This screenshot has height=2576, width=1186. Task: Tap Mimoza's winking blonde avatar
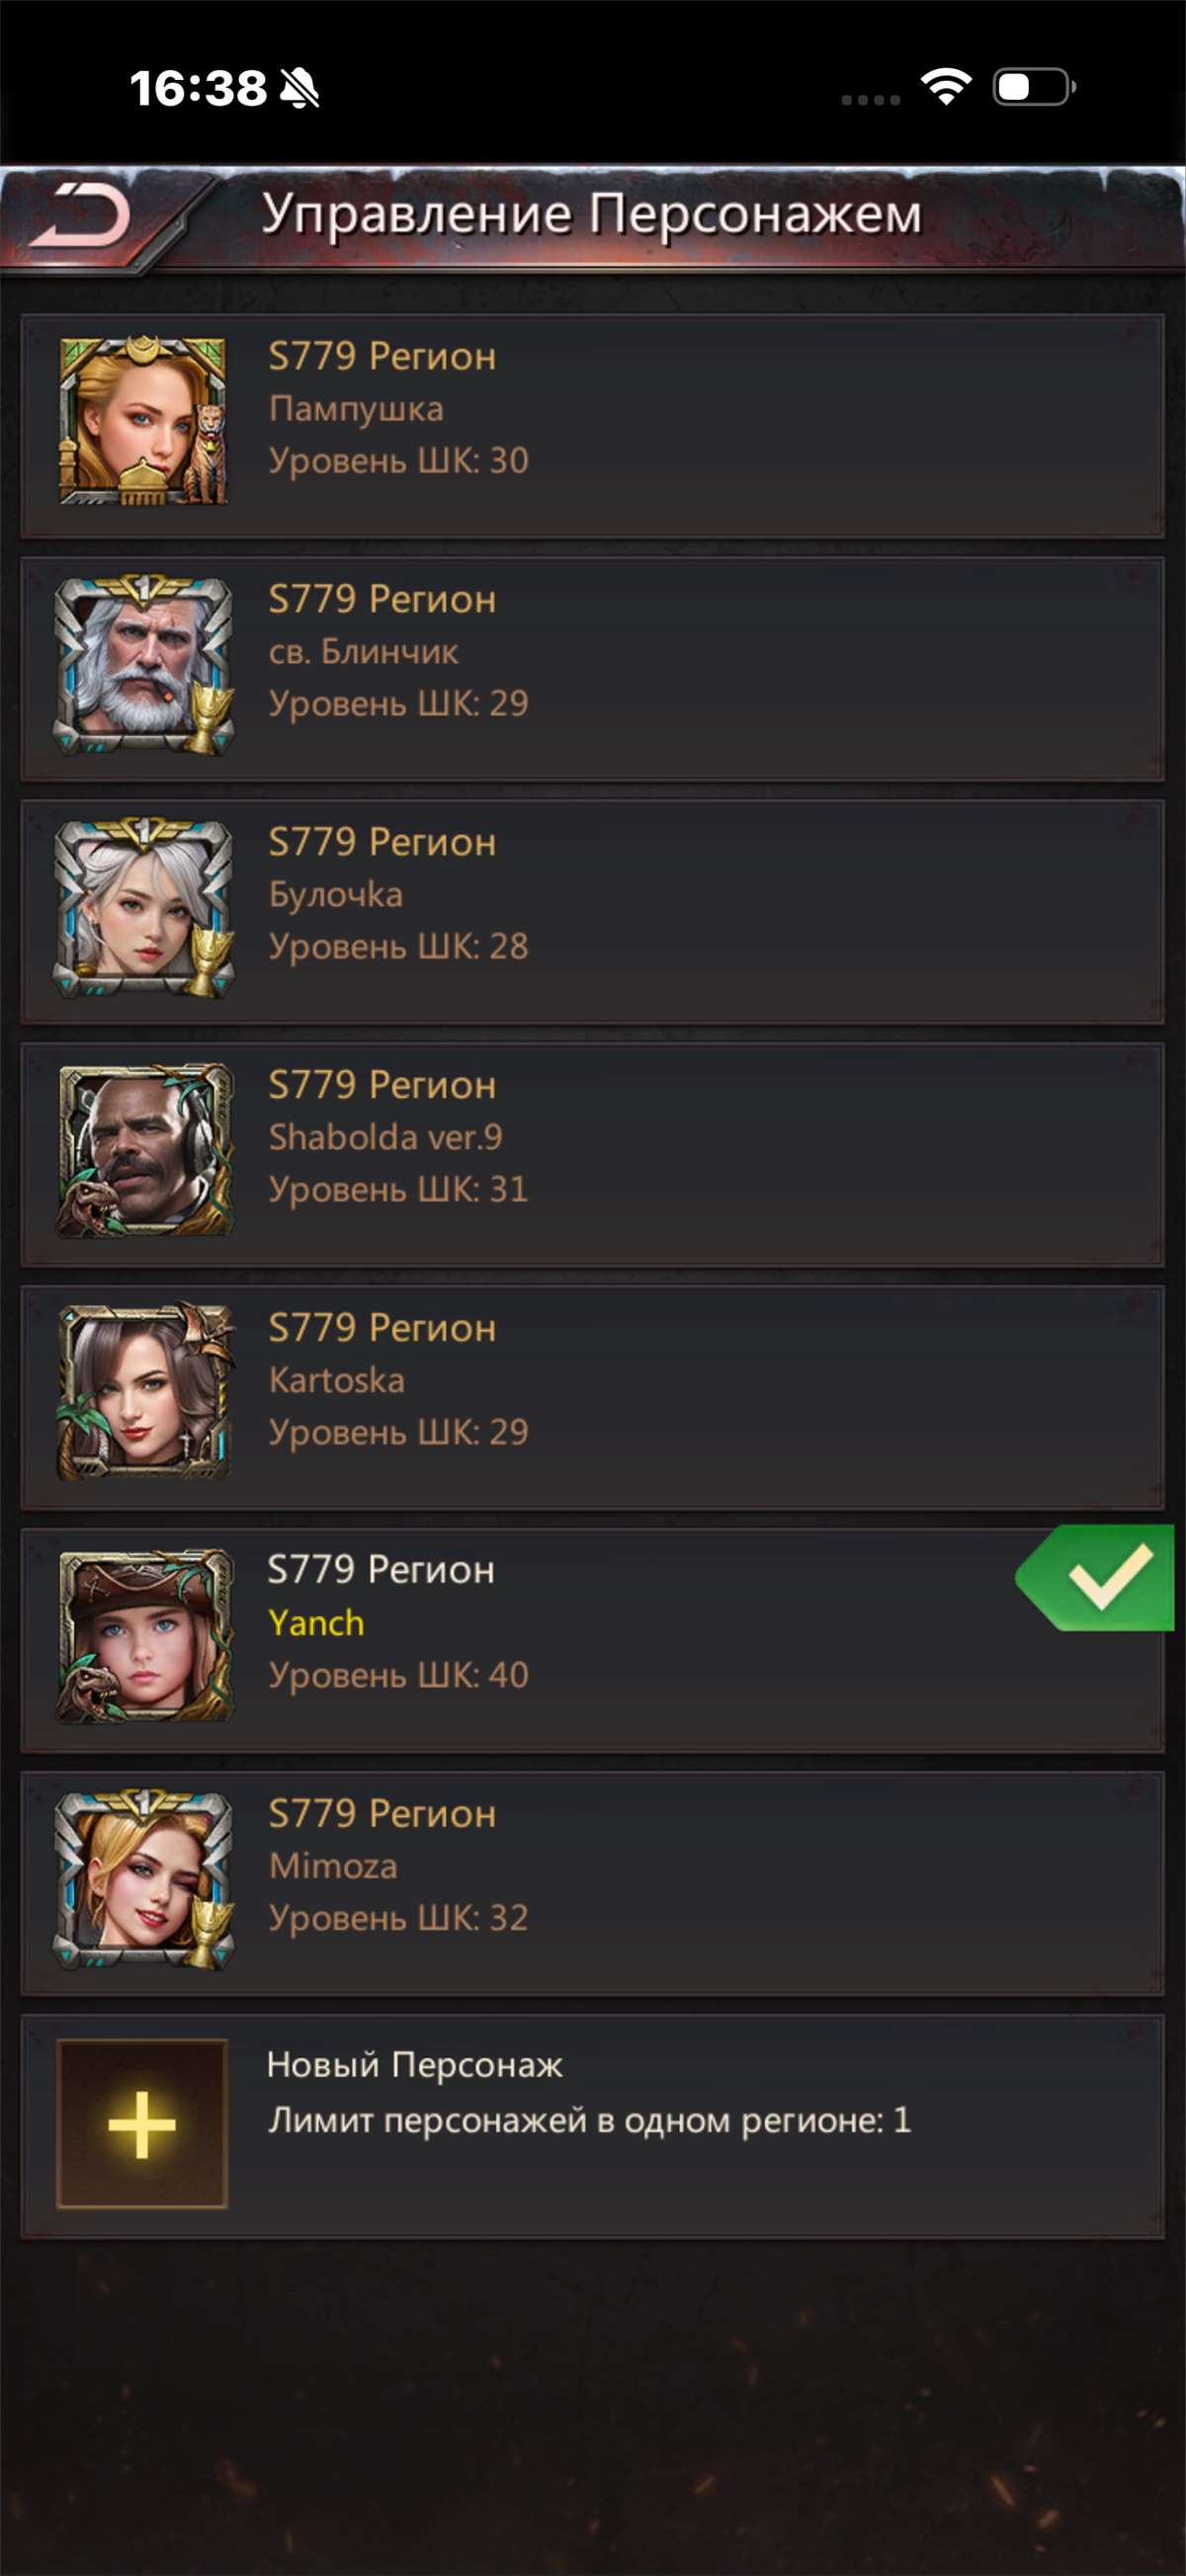(143, 1878)
